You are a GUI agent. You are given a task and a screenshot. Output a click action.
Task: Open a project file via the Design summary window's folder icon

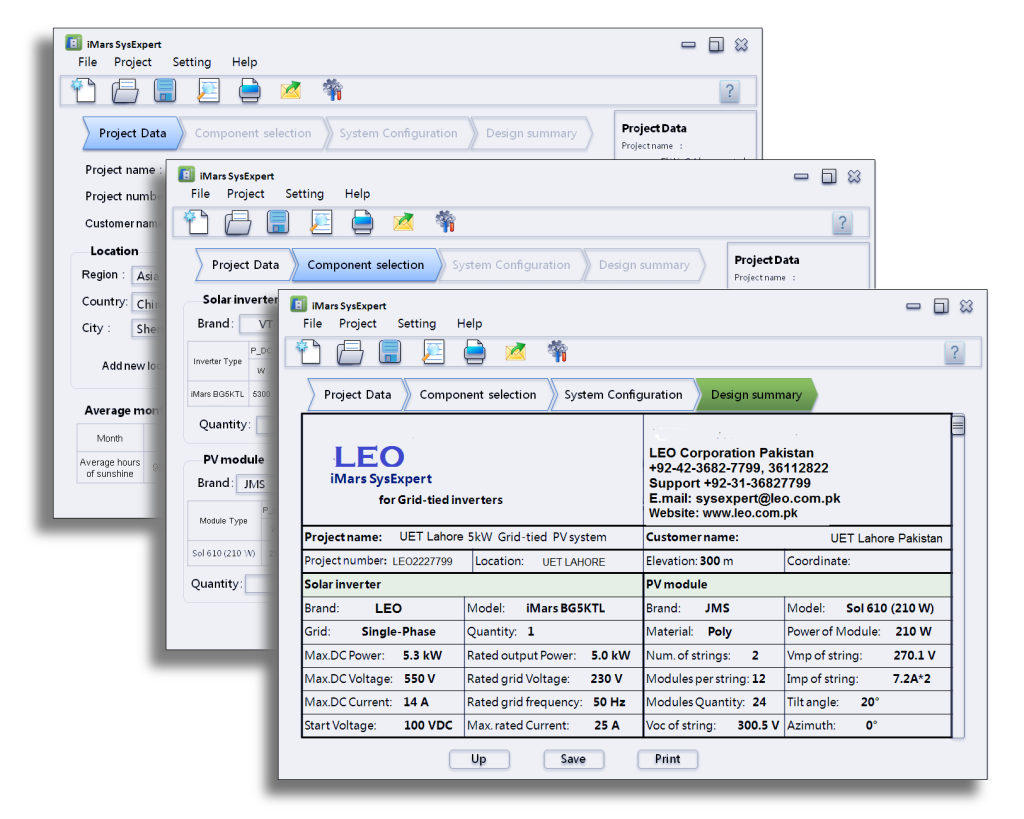(x=350, y=352)
